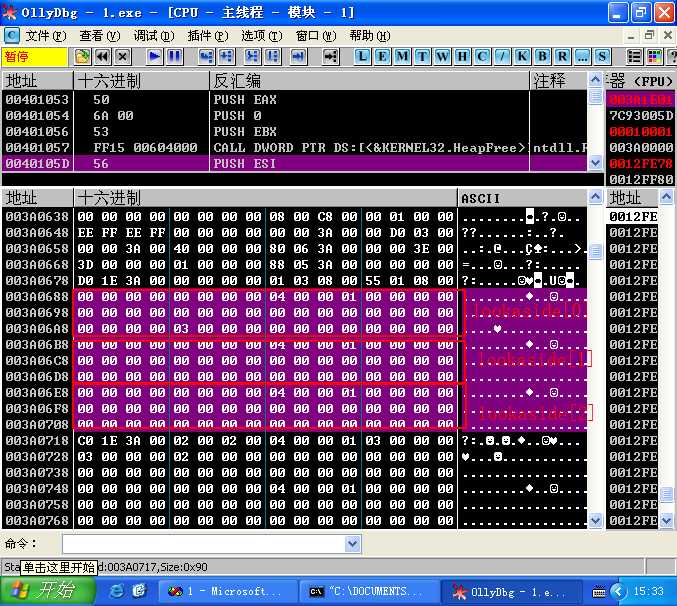Open Handles window with H button
677x606 pixels.
(x=462, y=57)
